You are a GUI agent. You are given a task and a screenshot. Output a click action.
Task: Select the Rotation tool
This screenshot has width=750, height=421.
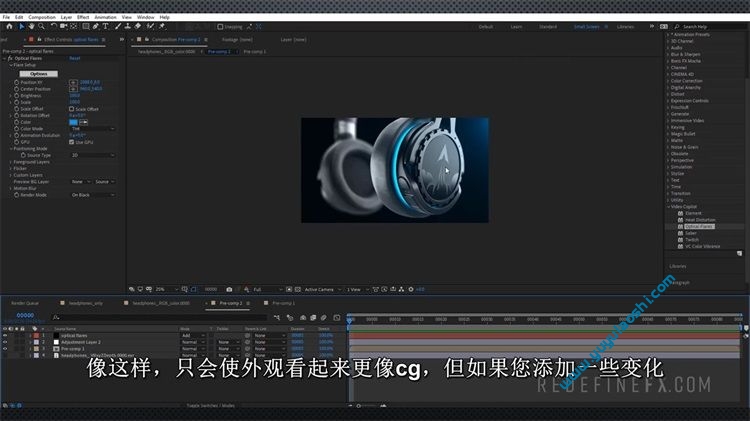54,27
